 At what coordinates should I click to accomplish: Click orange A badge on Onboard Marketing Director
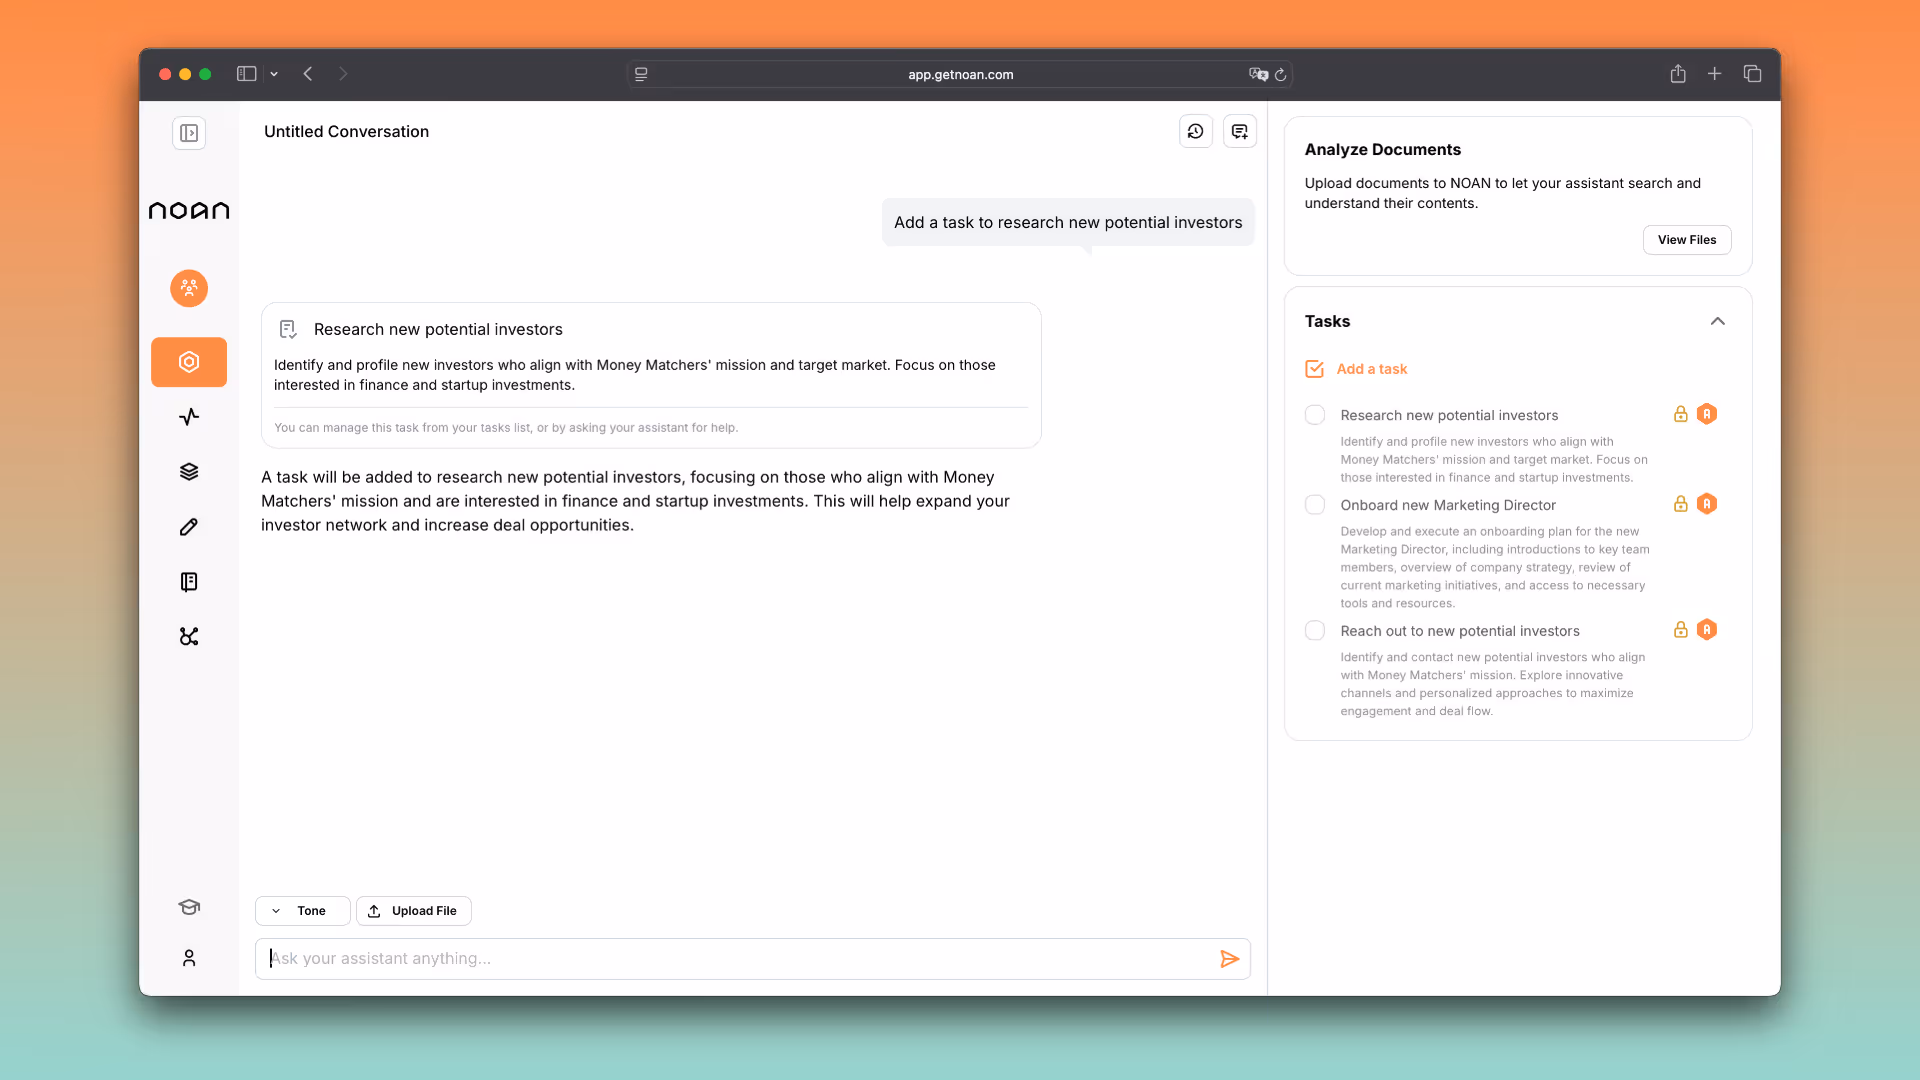point(1707,504)
